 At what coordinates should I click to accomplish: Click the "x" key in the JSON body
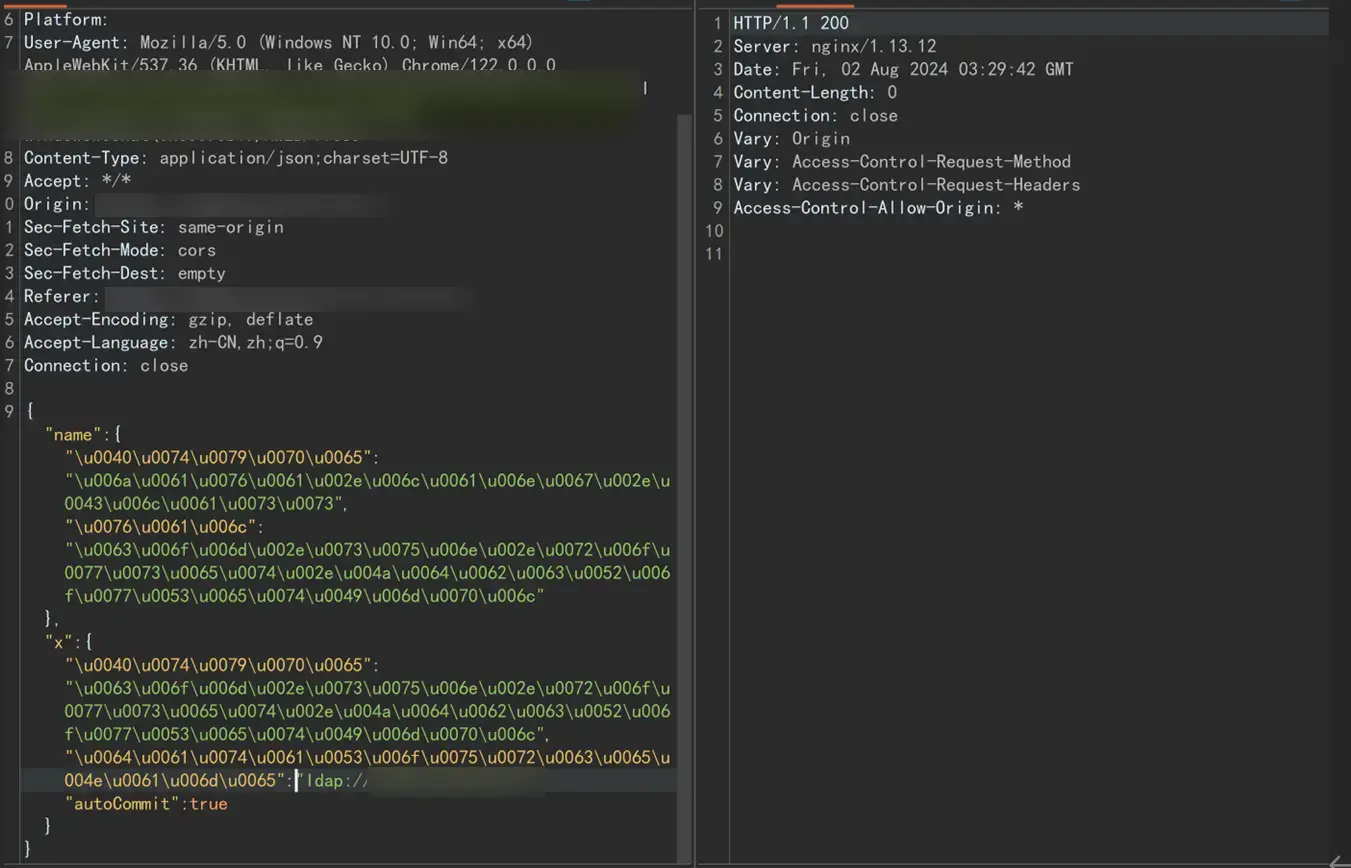60,642
